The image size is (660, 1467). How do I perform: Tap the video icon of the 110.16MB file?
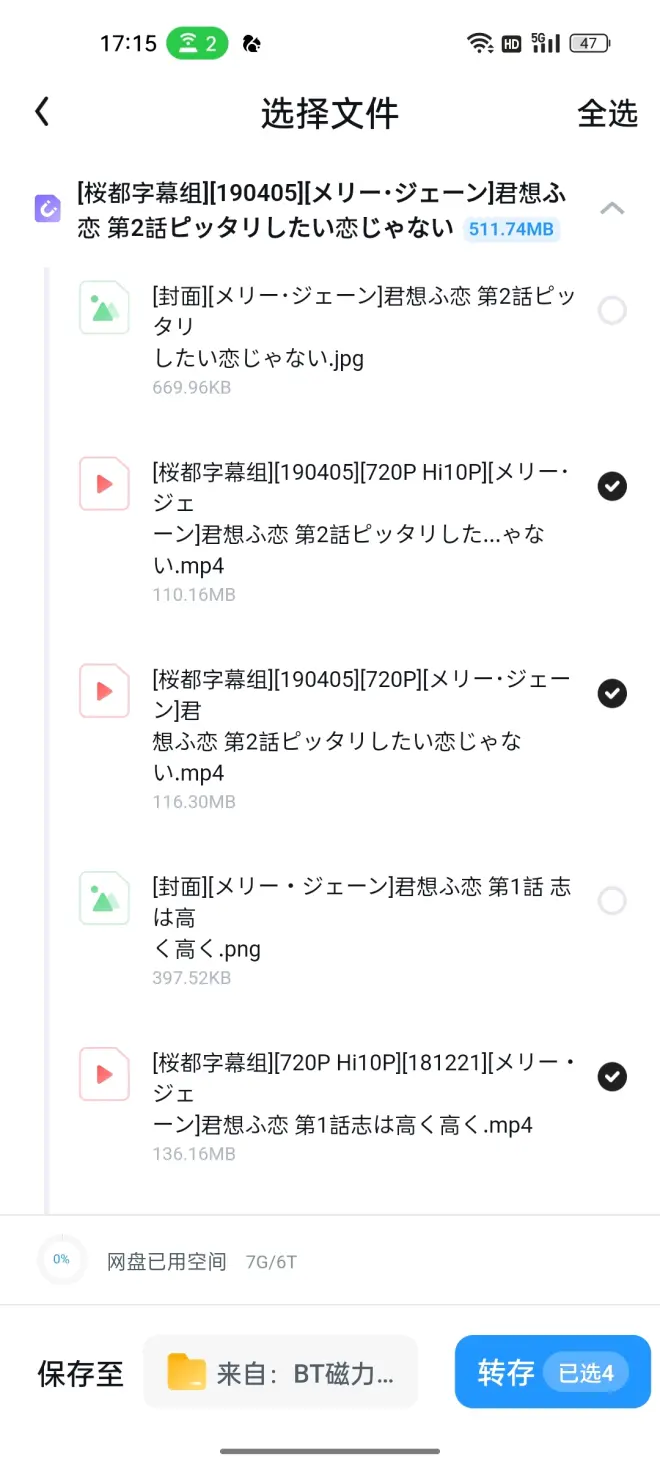(x=104, y=484)
